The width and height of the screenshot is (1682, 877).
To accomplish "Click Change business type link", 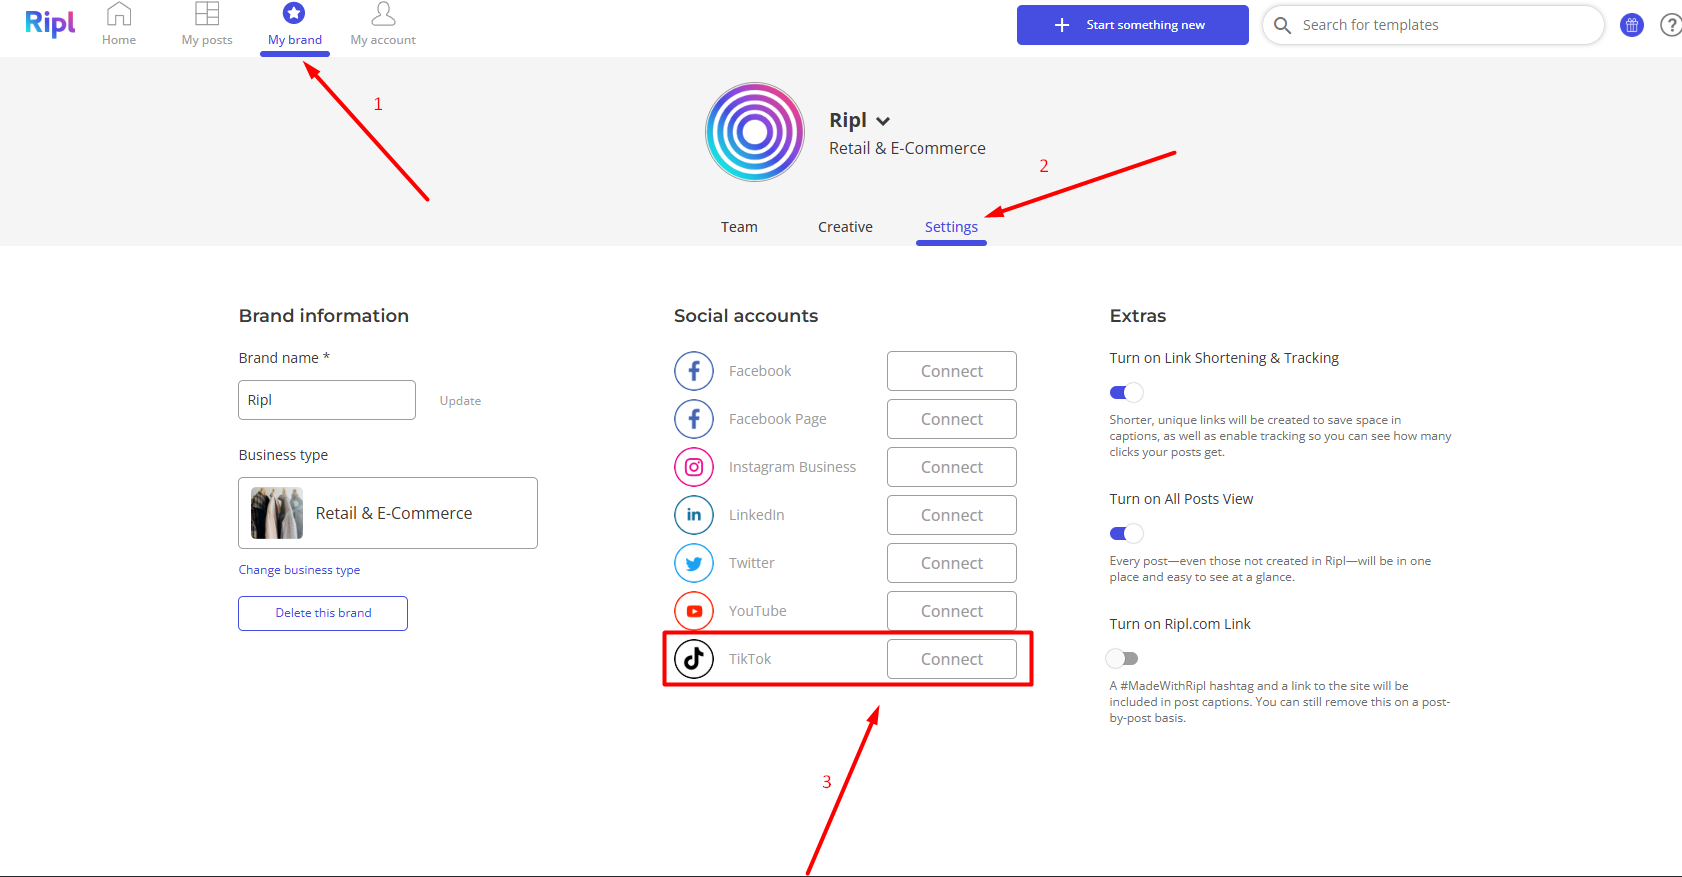I will tap(299, 570).
